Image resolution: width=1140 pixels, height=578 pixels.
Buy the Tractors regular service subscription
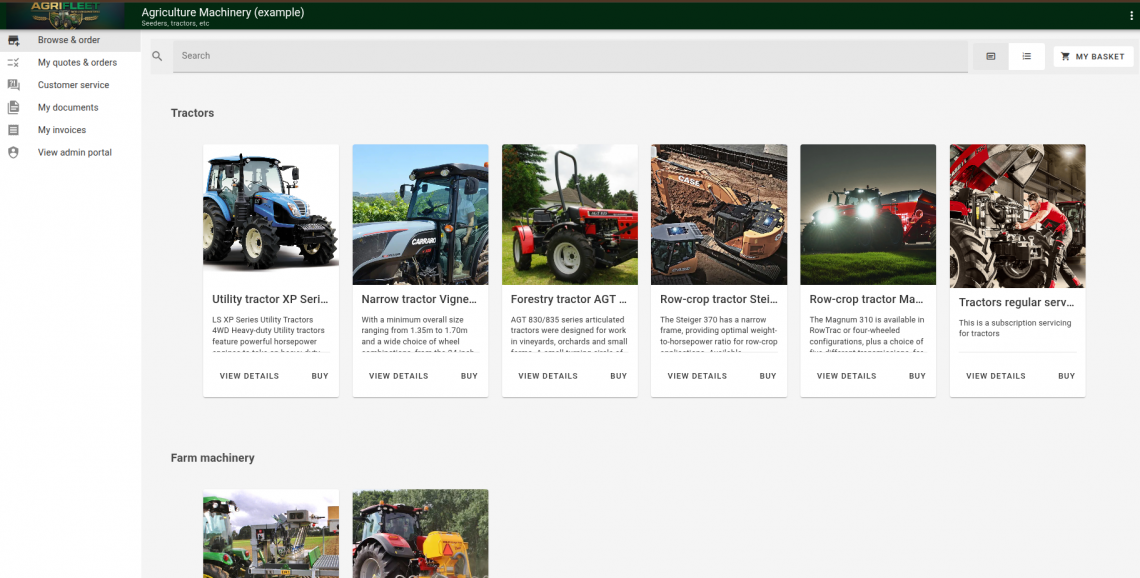[1067, 376]
